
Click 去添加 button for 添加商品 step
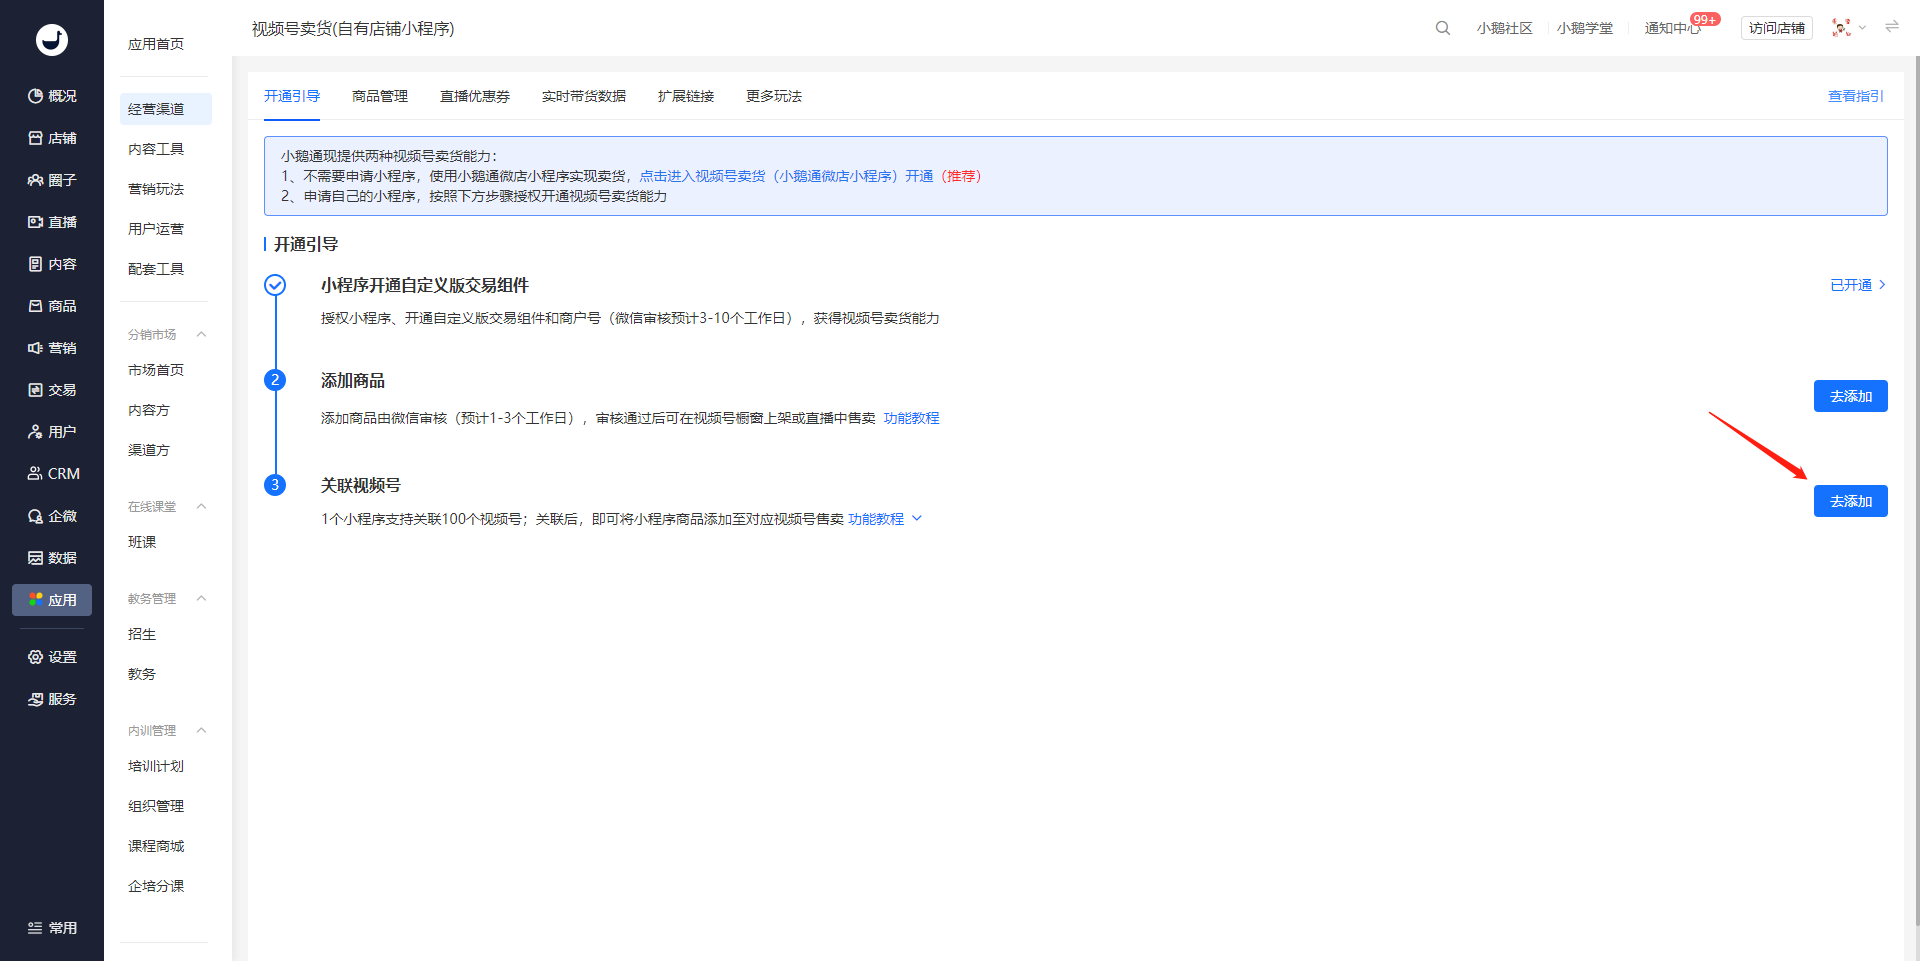(x=1851, y=396)
